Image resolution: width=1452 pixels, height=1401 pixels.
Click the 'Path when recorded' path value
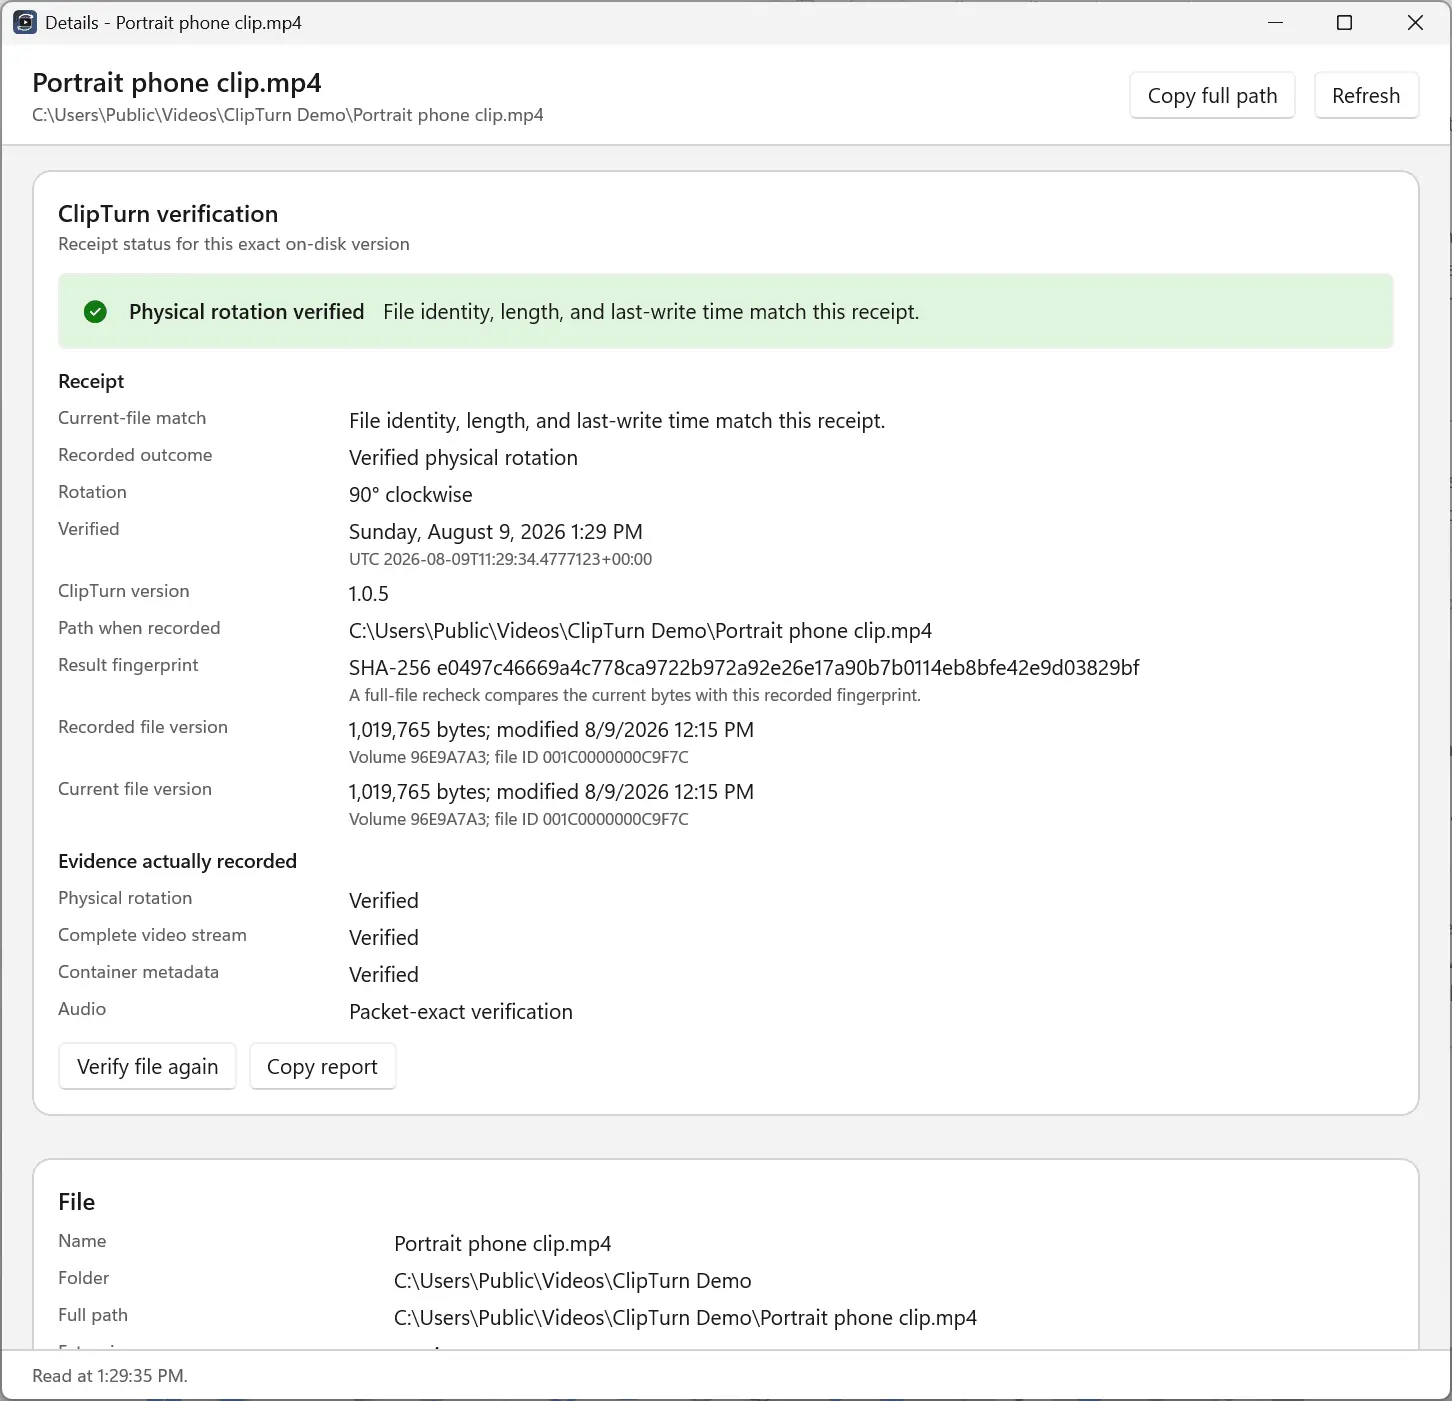click(640, 631)
